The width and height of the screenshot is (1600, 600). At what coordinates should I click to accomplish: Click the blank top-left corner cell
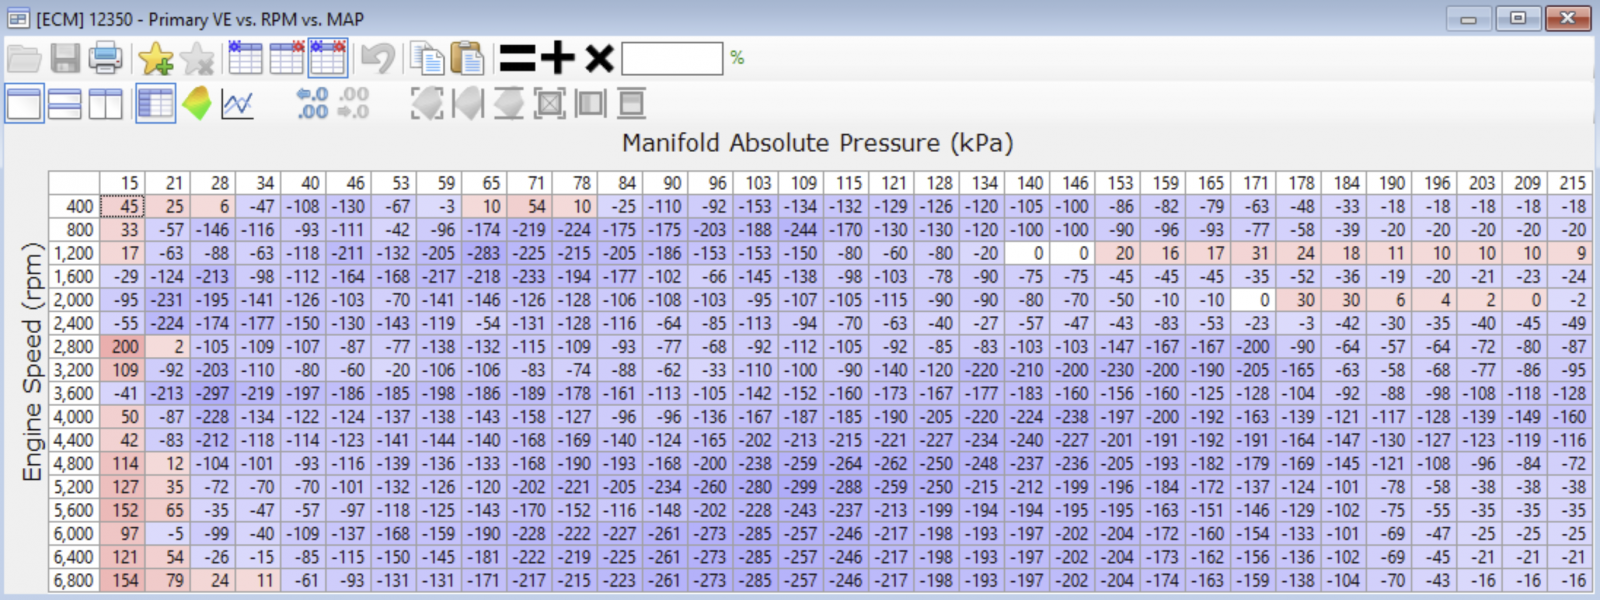[74, 183]
